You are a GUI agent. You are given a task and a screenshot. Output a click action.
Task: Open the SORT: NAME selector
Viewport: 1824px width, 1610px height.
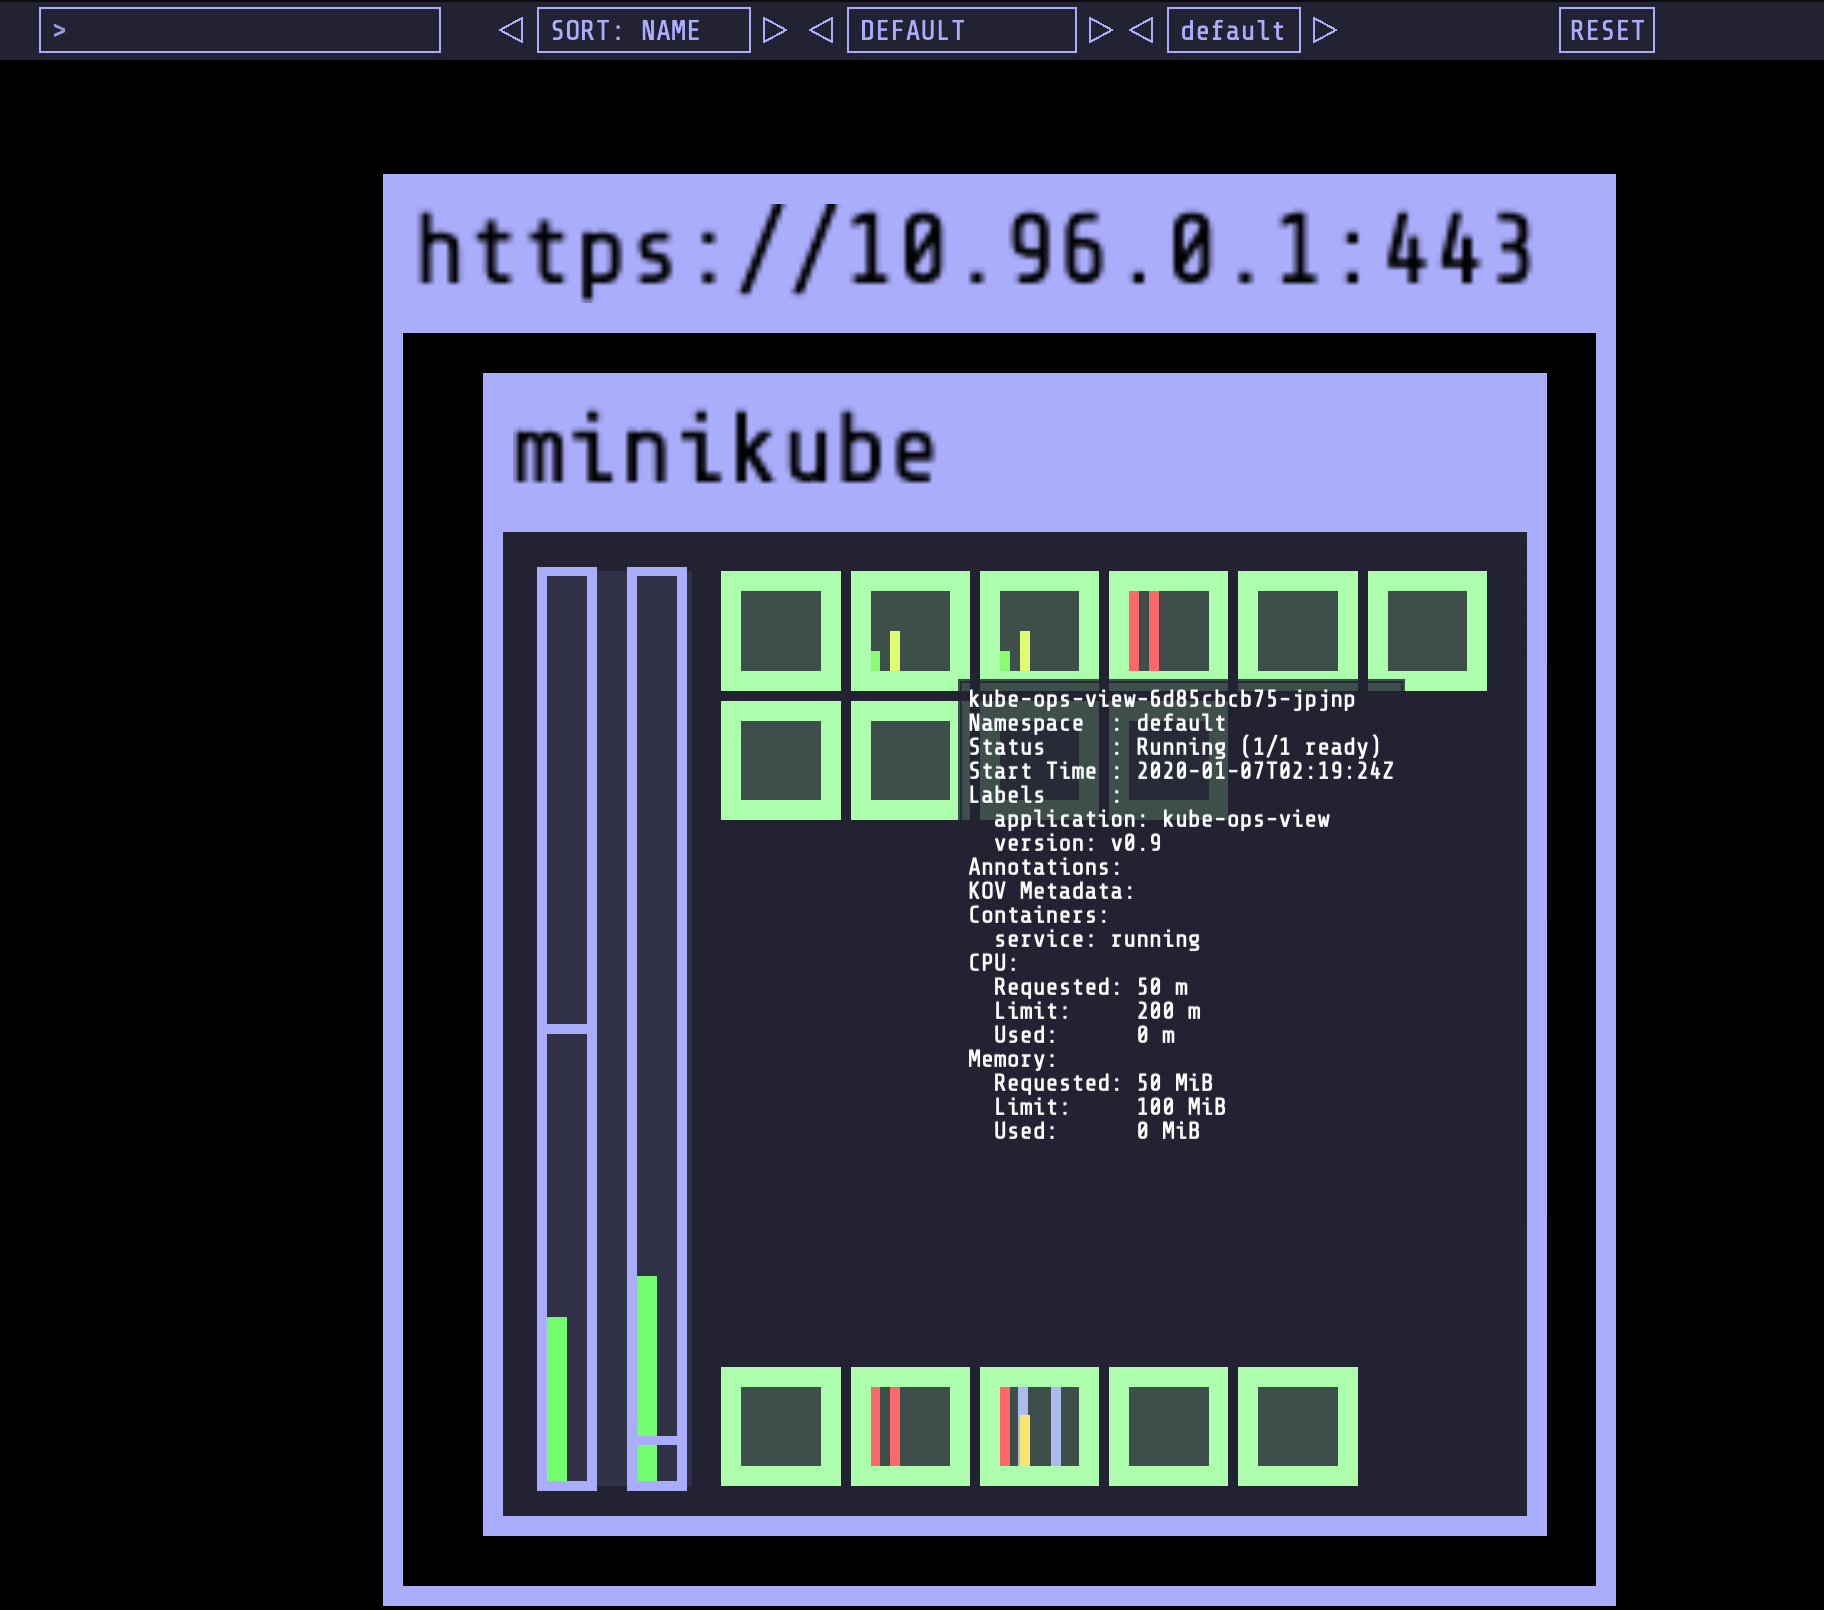[643, 30]
